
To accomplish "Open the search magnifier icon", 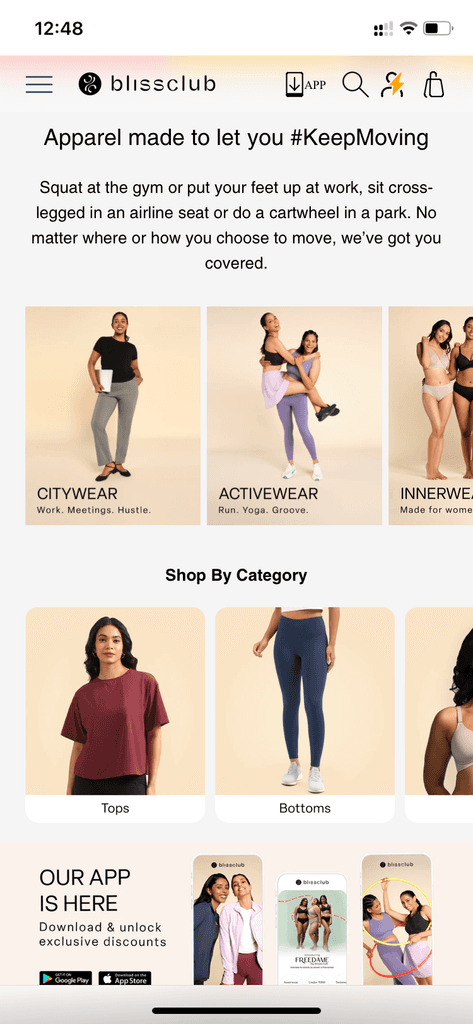I will [x=355, y=85].
